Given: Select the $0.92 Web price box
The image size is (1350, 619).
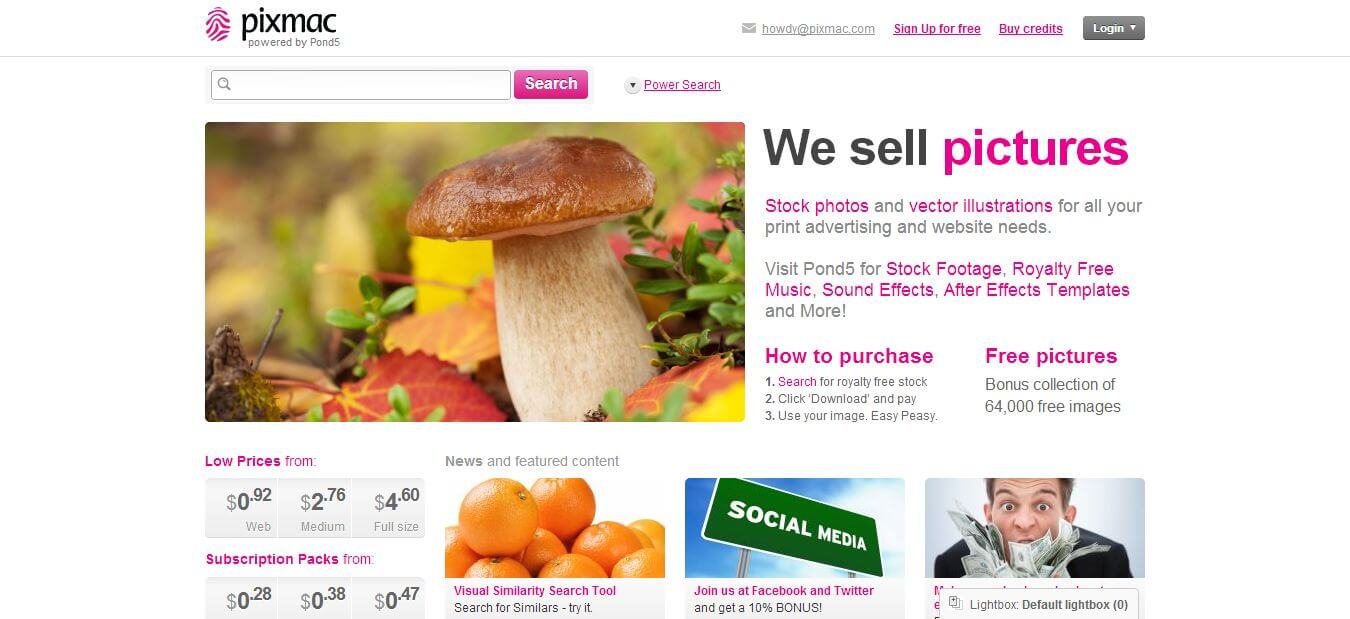Looking at the screenshot, I should coord(241,509).
